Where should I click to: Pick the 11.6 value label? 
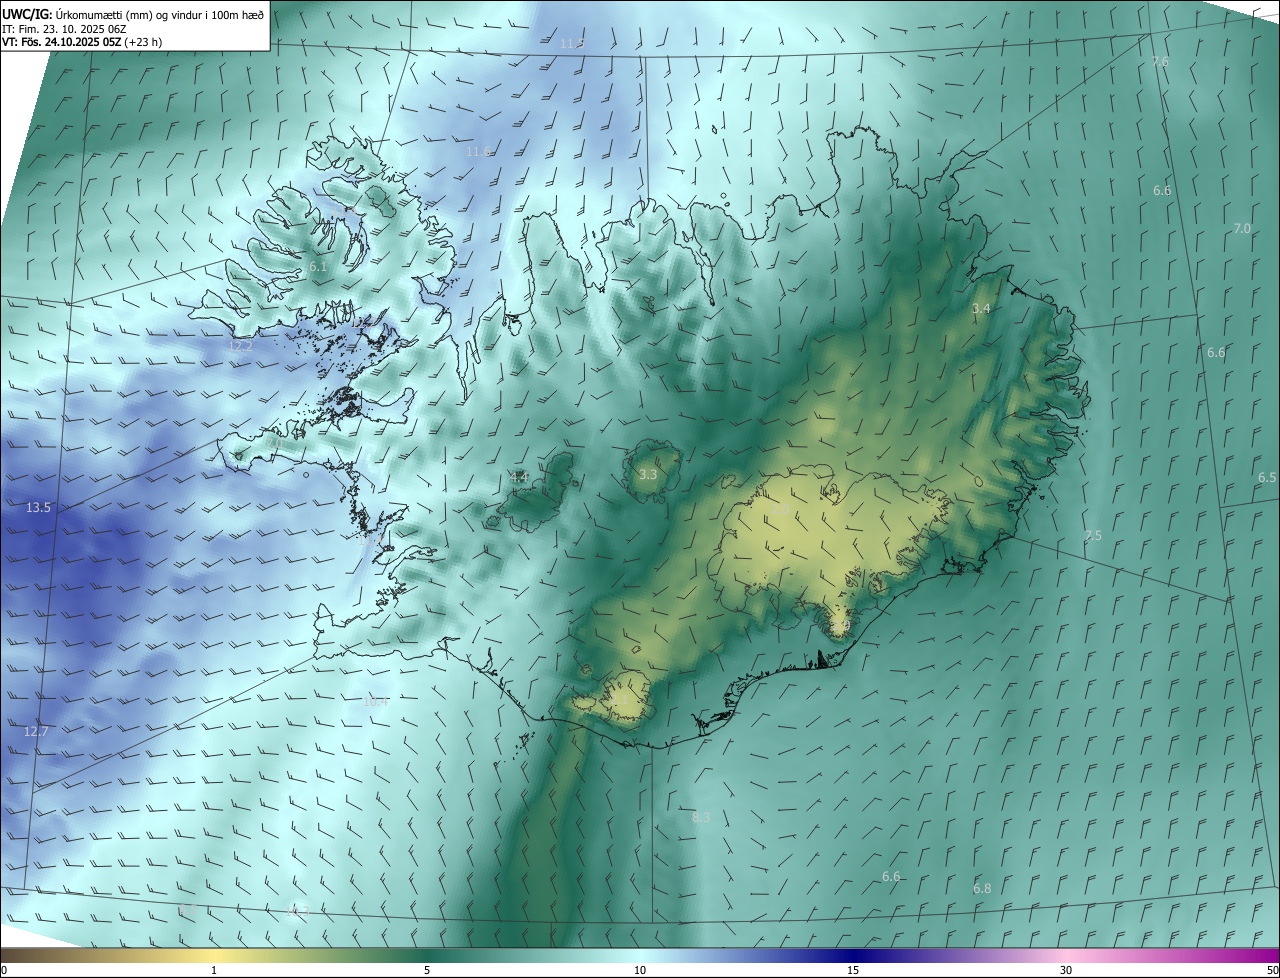point(478,151)
